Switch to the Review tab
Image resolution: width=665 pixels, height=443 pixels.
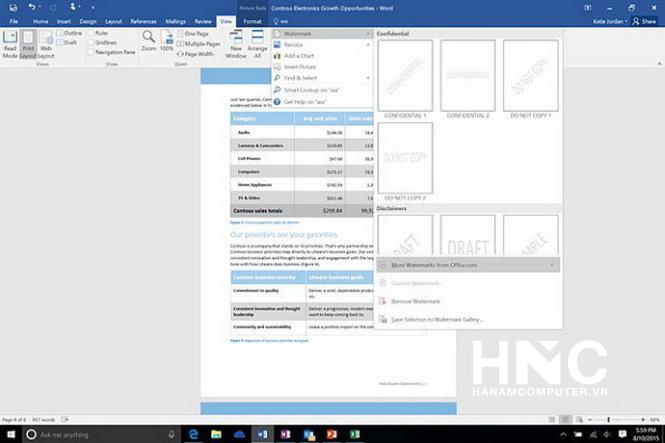(x=203, y=21)
